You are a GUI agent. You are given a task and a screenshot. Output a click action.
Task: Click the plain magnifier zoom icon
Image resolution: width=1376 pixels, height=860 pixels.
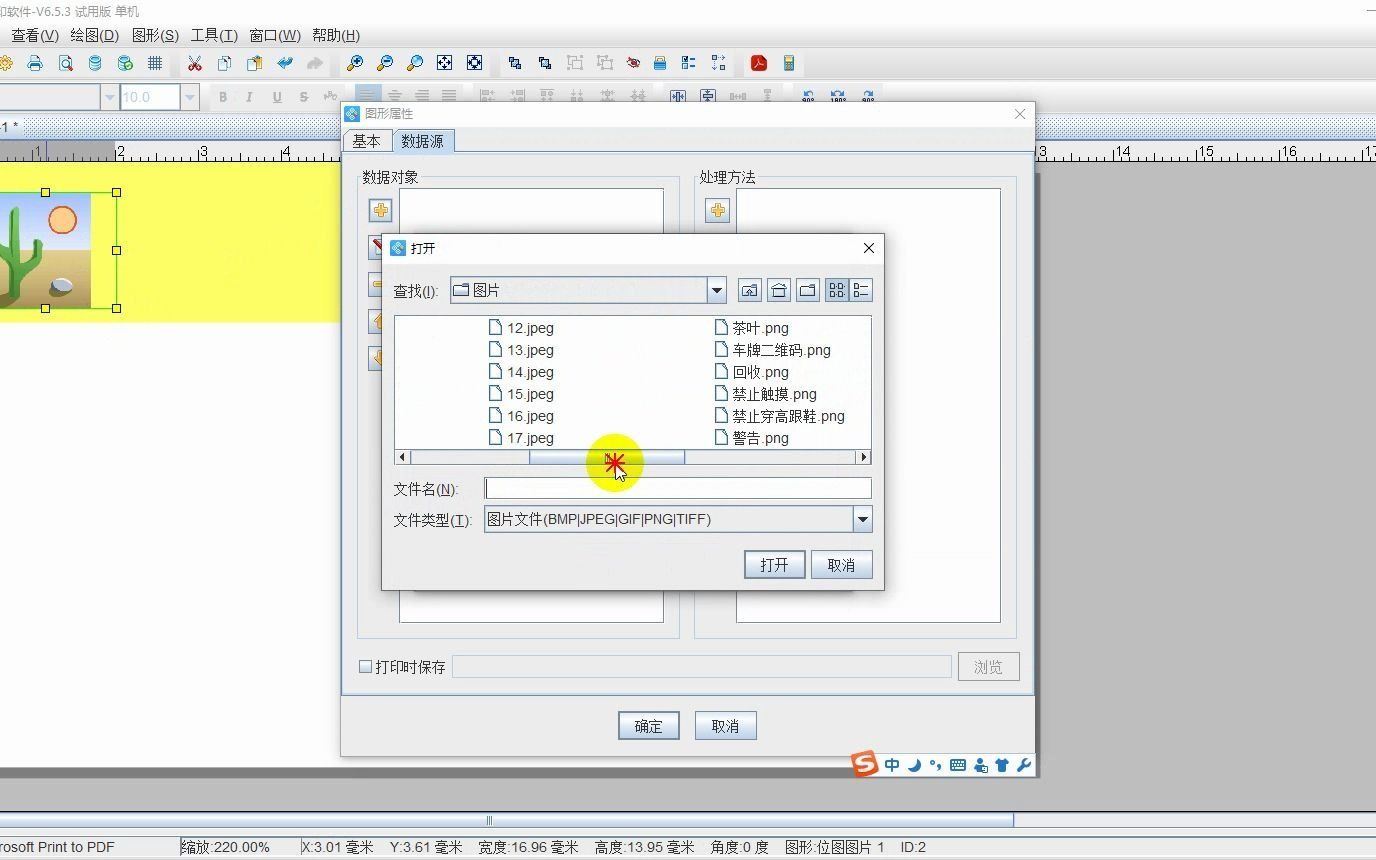tap(414, 63)
